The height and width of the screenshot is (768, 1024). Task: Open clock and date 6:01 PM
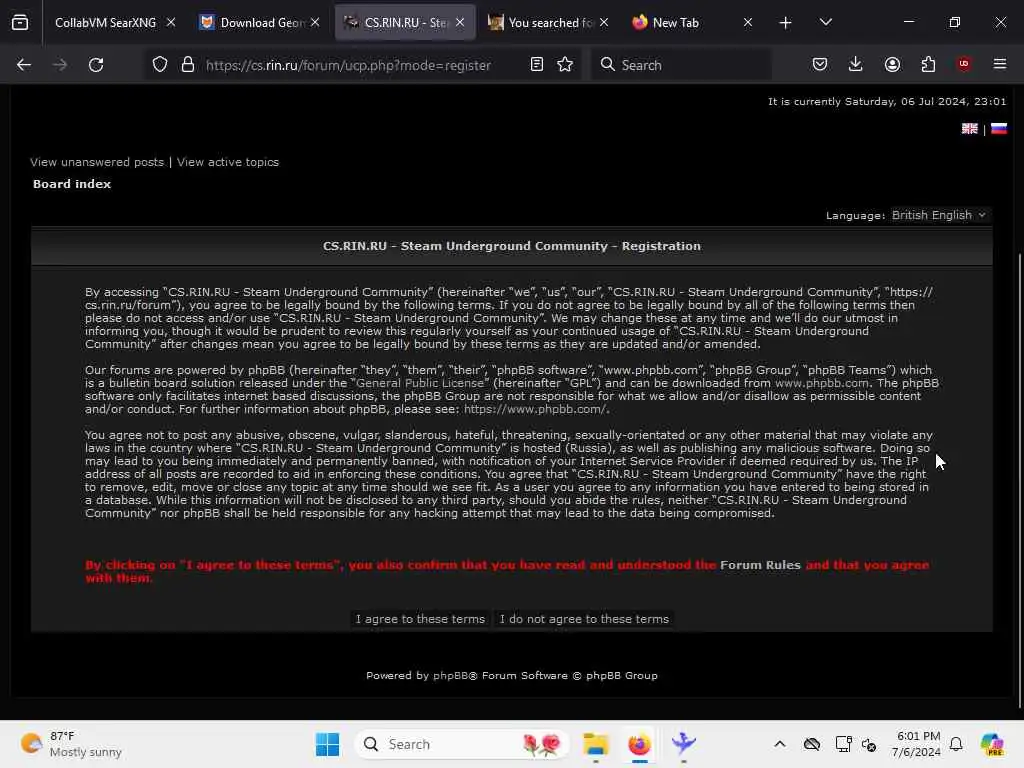coord(916,744)
